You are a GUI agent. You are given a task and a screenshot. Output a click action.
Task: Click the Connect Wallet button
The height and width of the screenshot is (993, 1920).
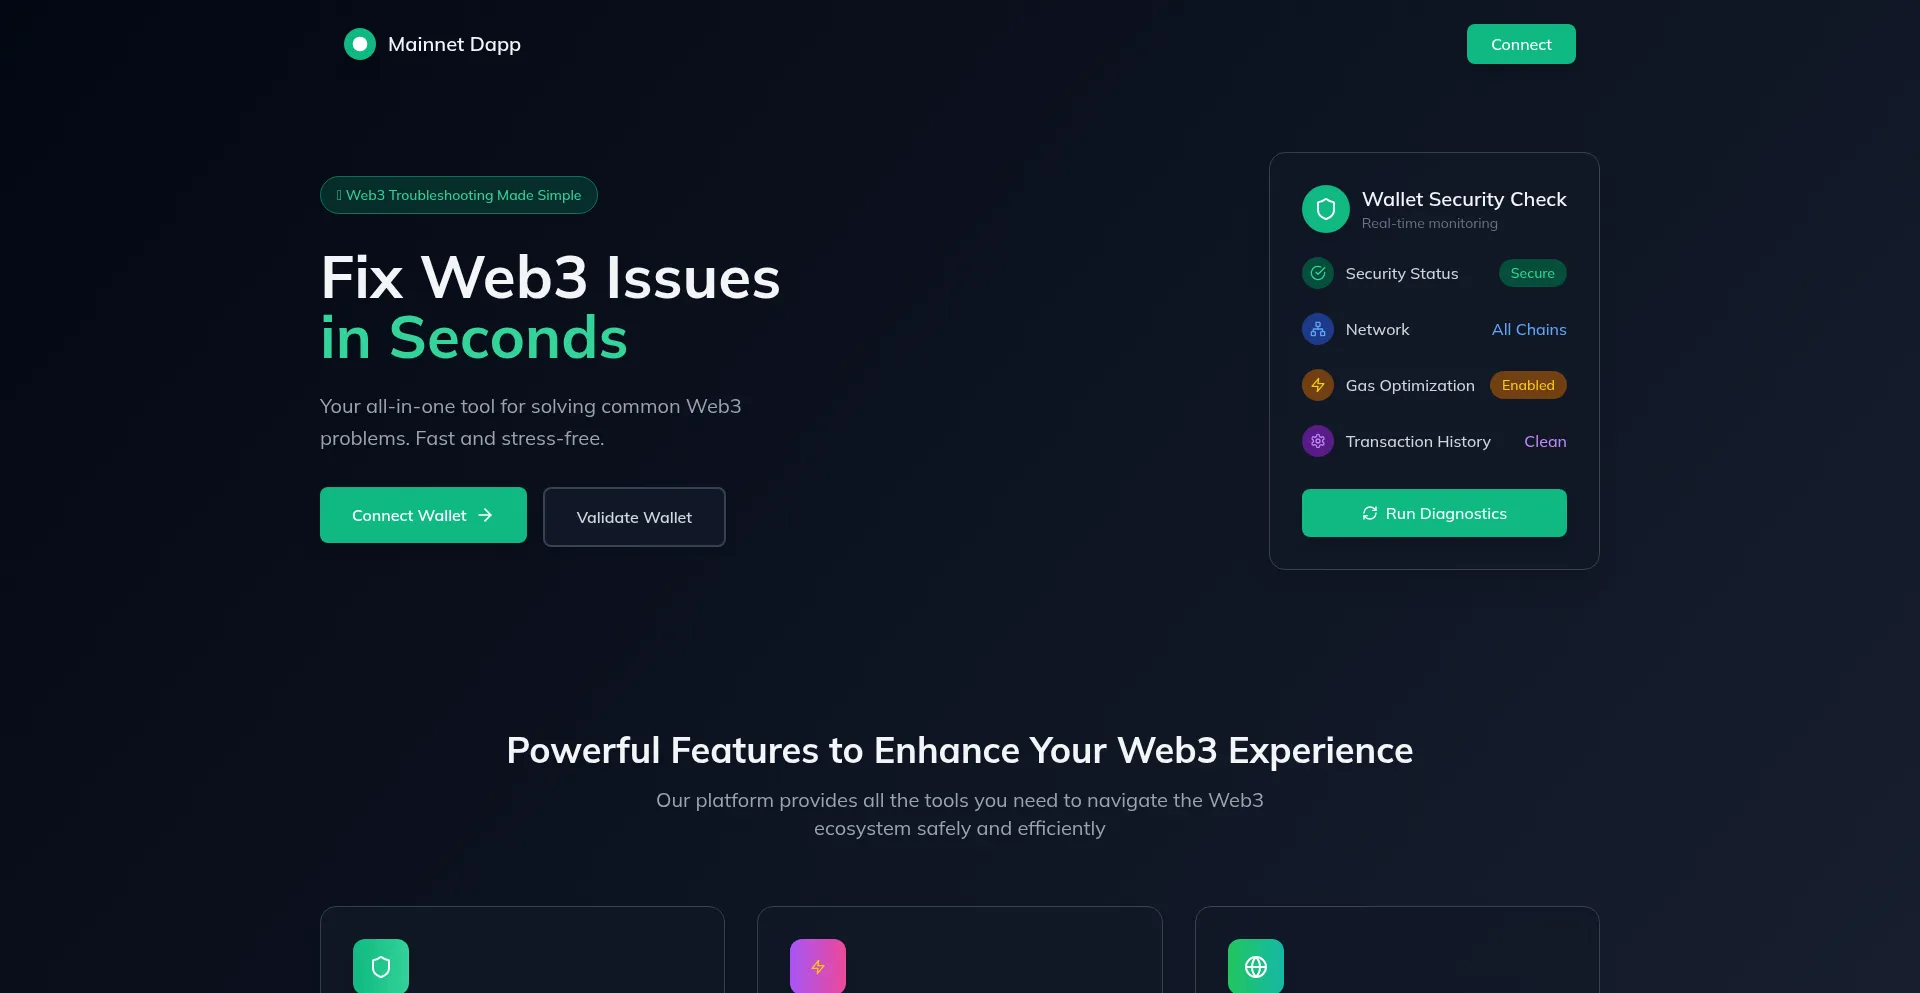[423, 515]
